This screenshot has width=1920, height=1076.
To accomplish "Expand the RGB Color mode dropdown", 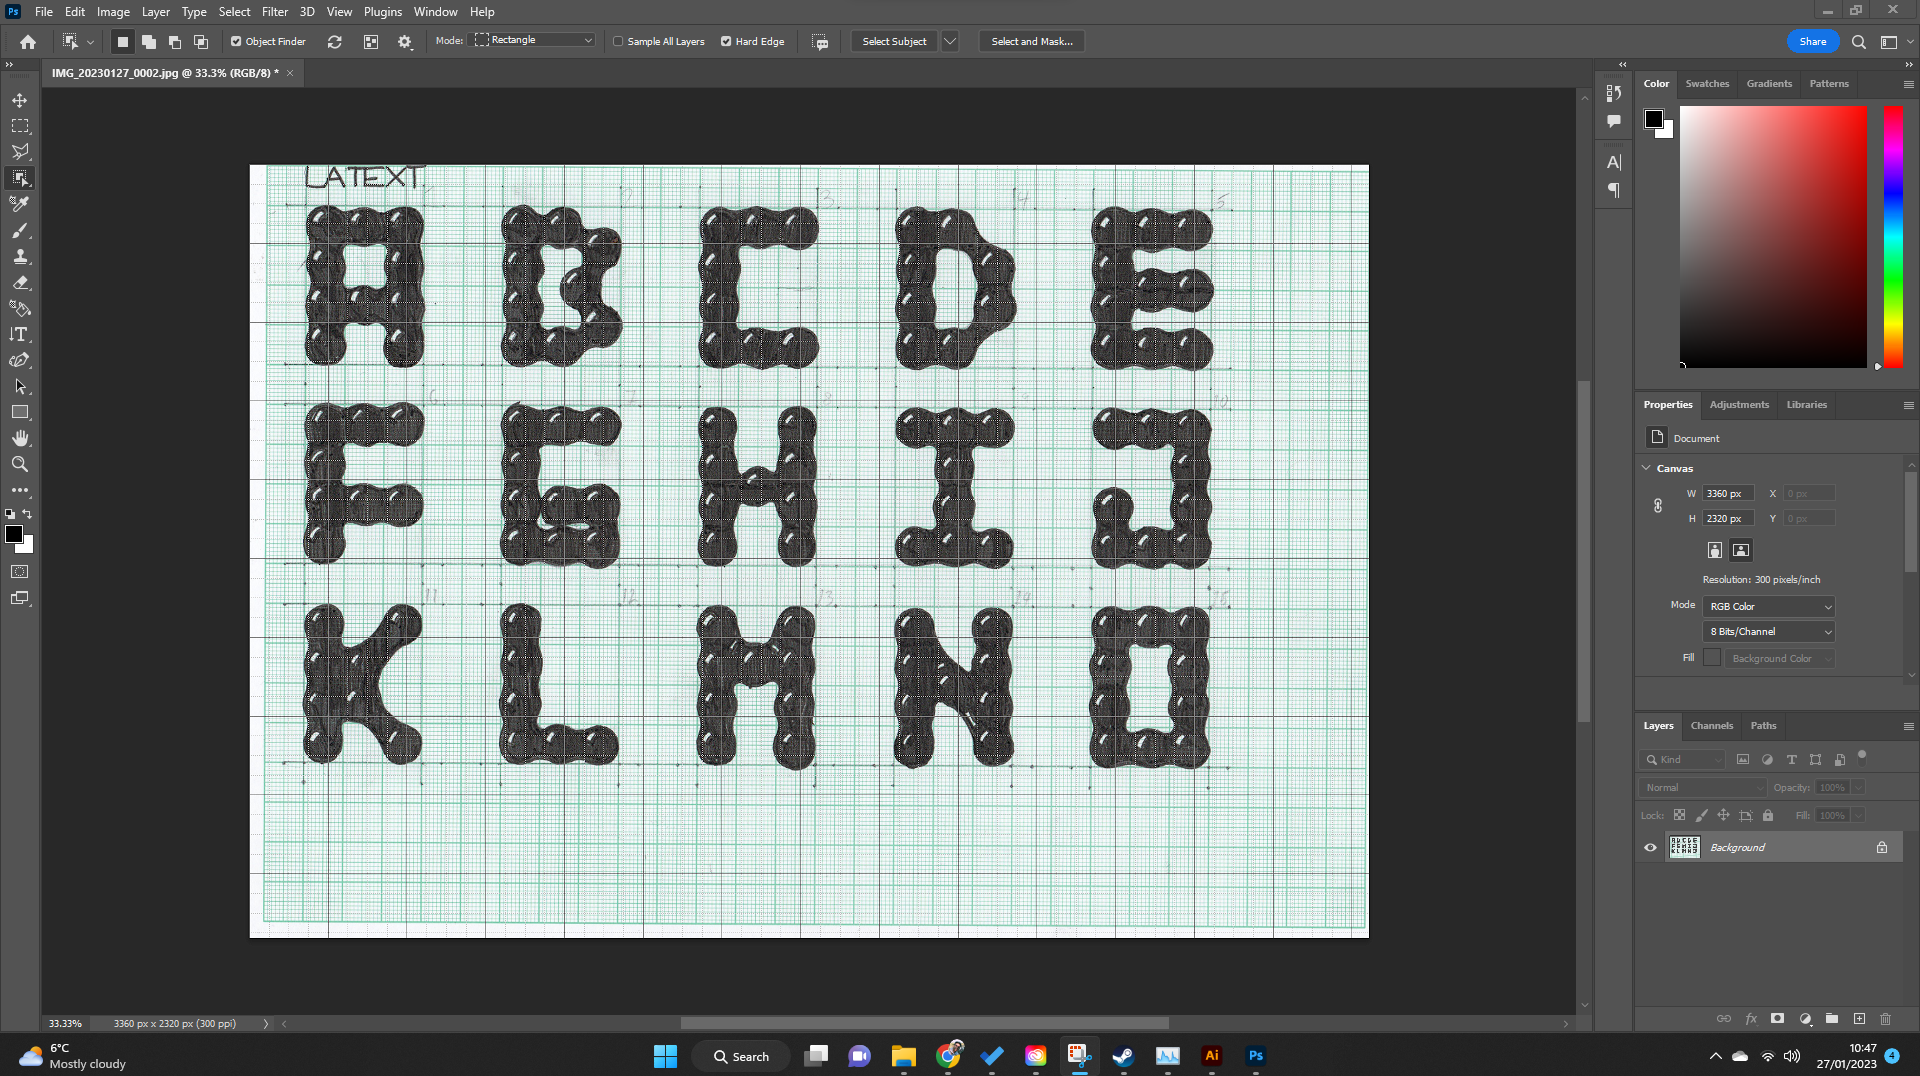I will (x=1769, y=607).
